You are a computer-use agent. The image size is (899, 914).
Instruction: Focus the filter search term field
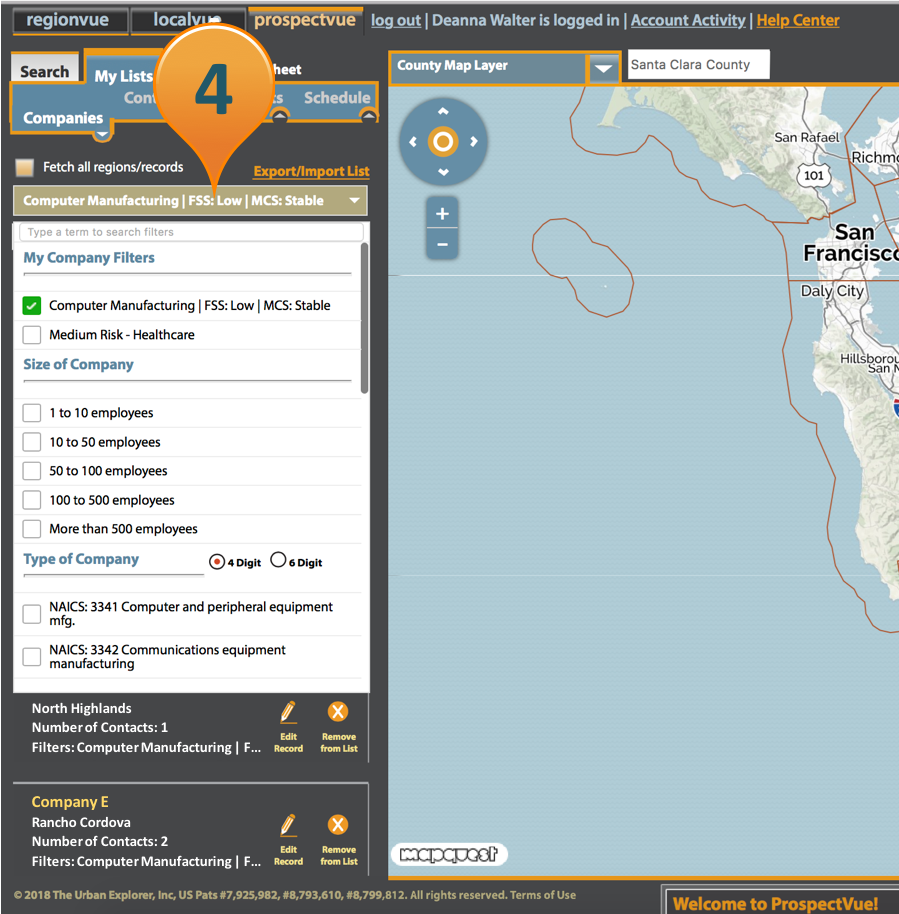tap(191, 232)
